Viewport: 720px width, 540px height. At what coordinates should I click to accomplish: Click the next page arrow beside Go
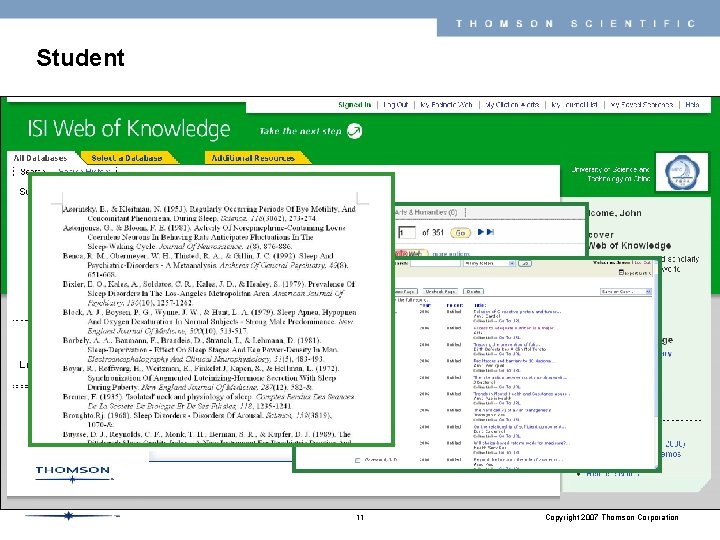(480, 232)
